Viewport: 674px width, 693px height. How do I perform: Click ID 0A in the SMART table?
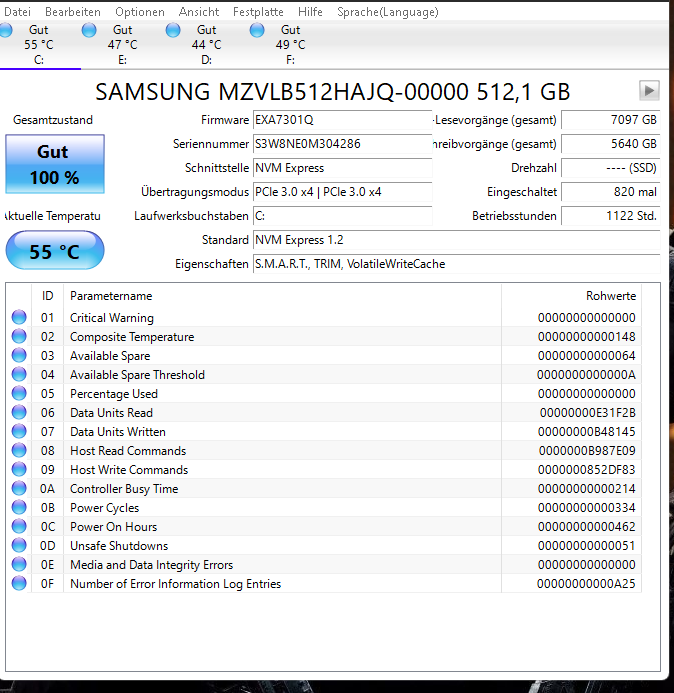47,489
